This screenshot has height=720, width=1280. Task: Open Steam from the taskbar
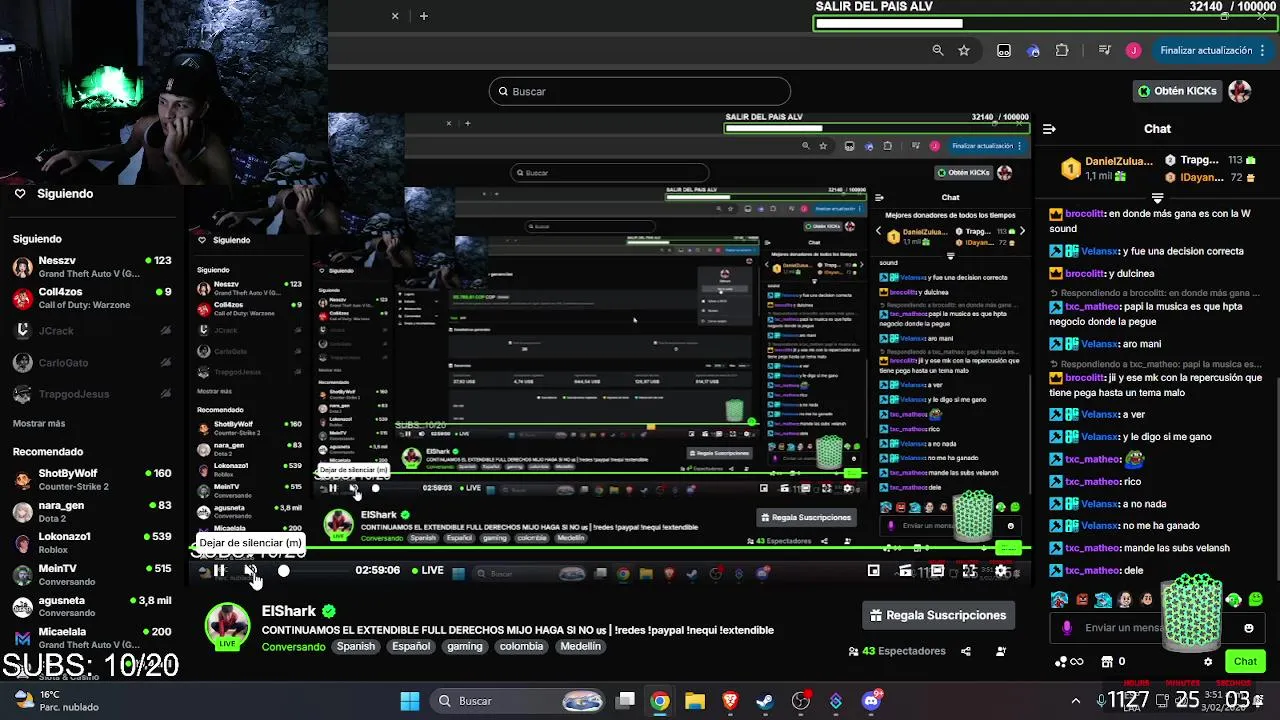(765, 701)
